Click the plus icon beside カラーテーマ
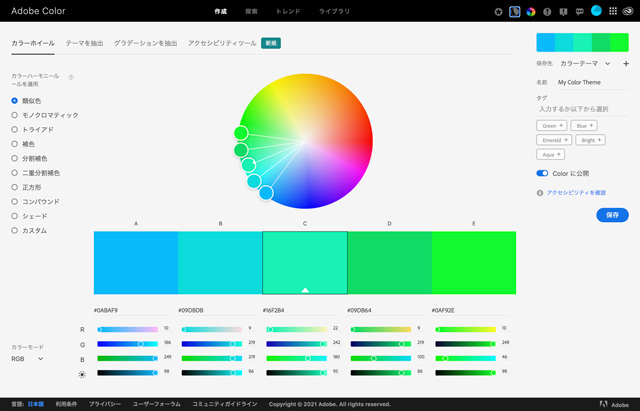The image size is (640, 411). point(626,64)
